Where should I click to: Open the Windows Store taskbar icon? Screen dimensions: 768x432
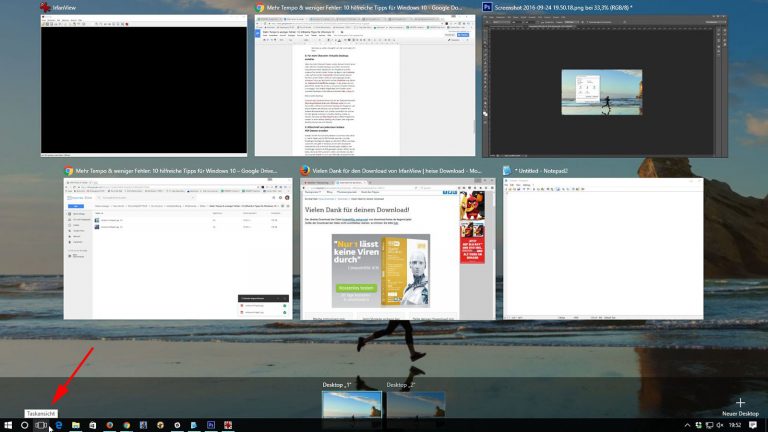pos(93,425)
